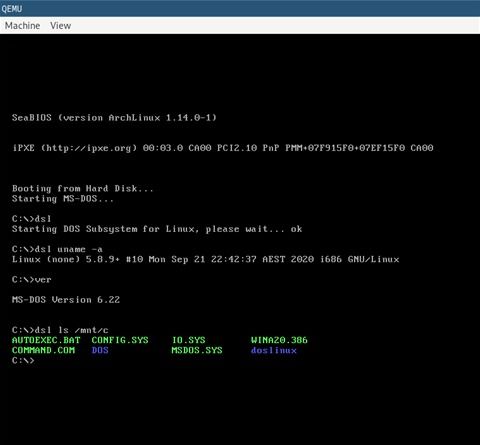Click the 'dsl uname -a' command line
This screenshot has height=445, width=480.
click(x=57, y=249)
